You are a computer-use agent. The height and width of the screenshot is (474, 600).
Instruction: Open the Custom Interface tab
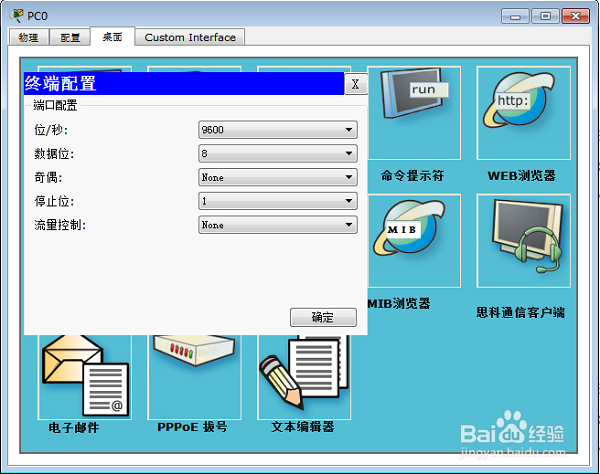tap(190, 37)
